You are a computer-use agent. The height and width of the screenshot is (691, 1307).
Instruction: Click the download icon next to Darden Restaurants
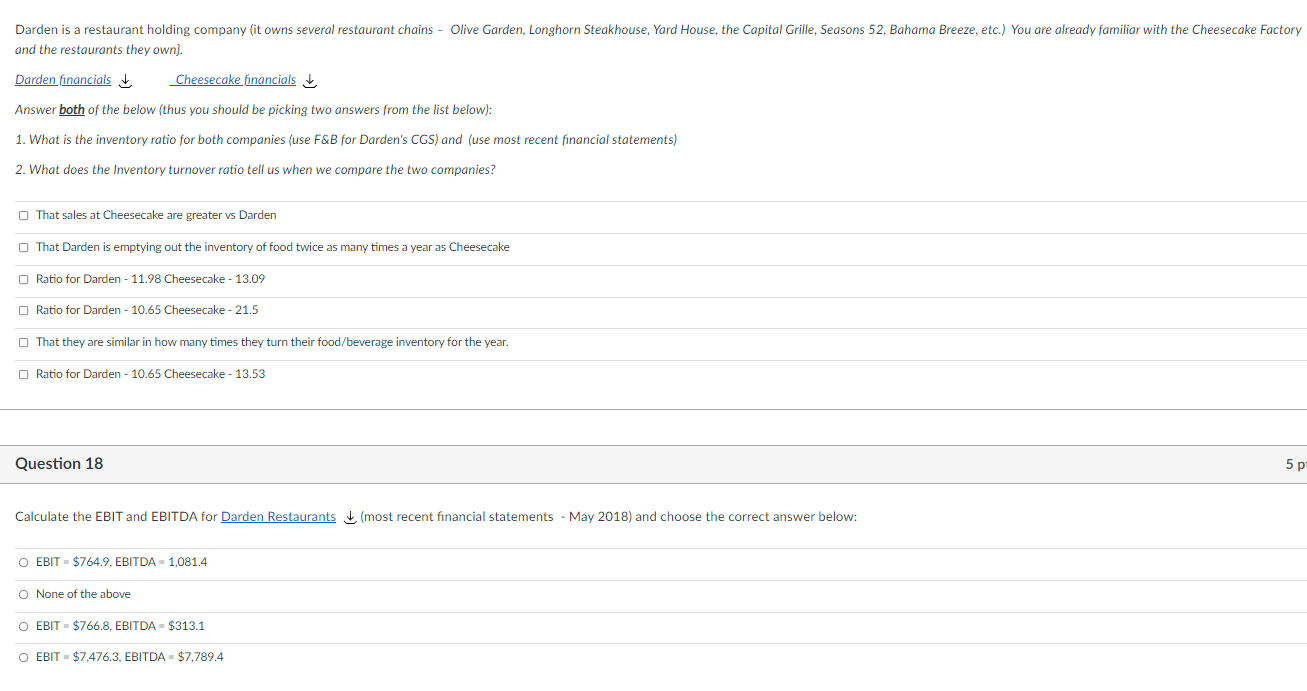349,518
